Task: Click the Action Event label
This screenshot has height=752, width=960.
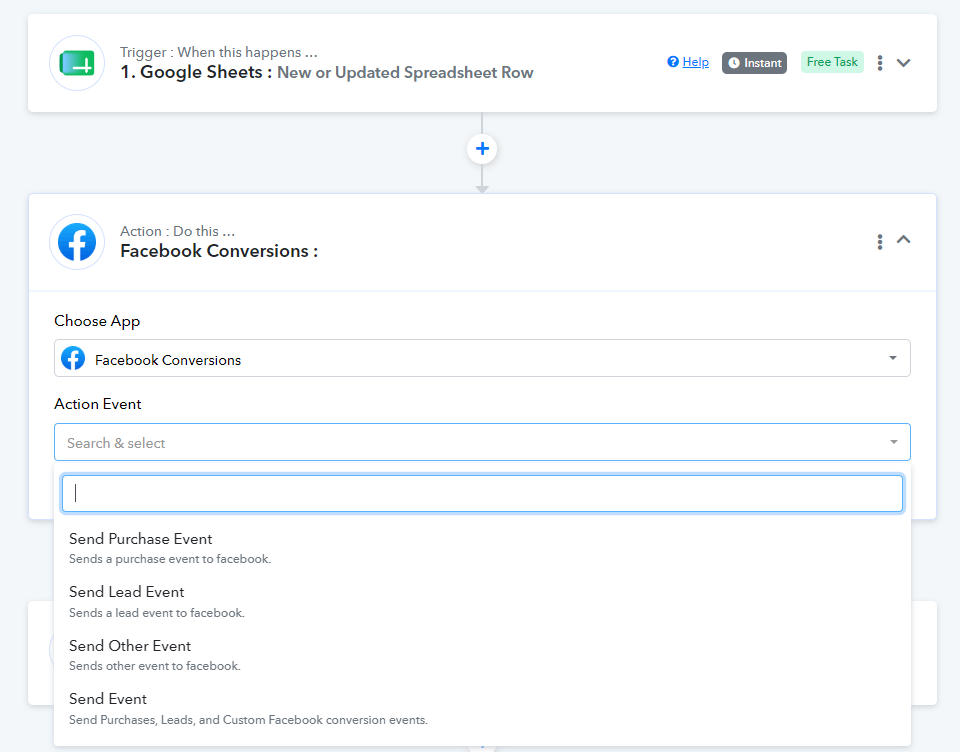Action: click(x=98, y=404)
